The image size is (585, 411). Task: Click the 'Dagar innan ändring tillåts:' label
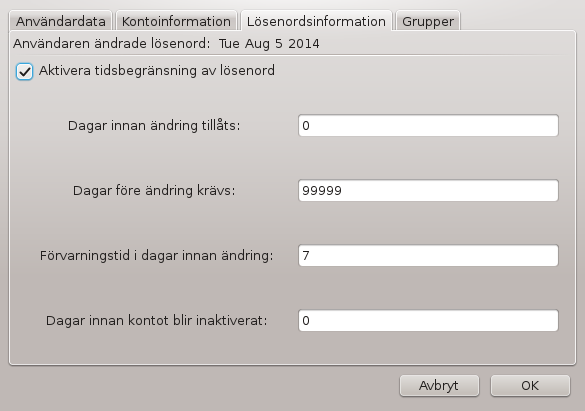click(x=154, y=125)
